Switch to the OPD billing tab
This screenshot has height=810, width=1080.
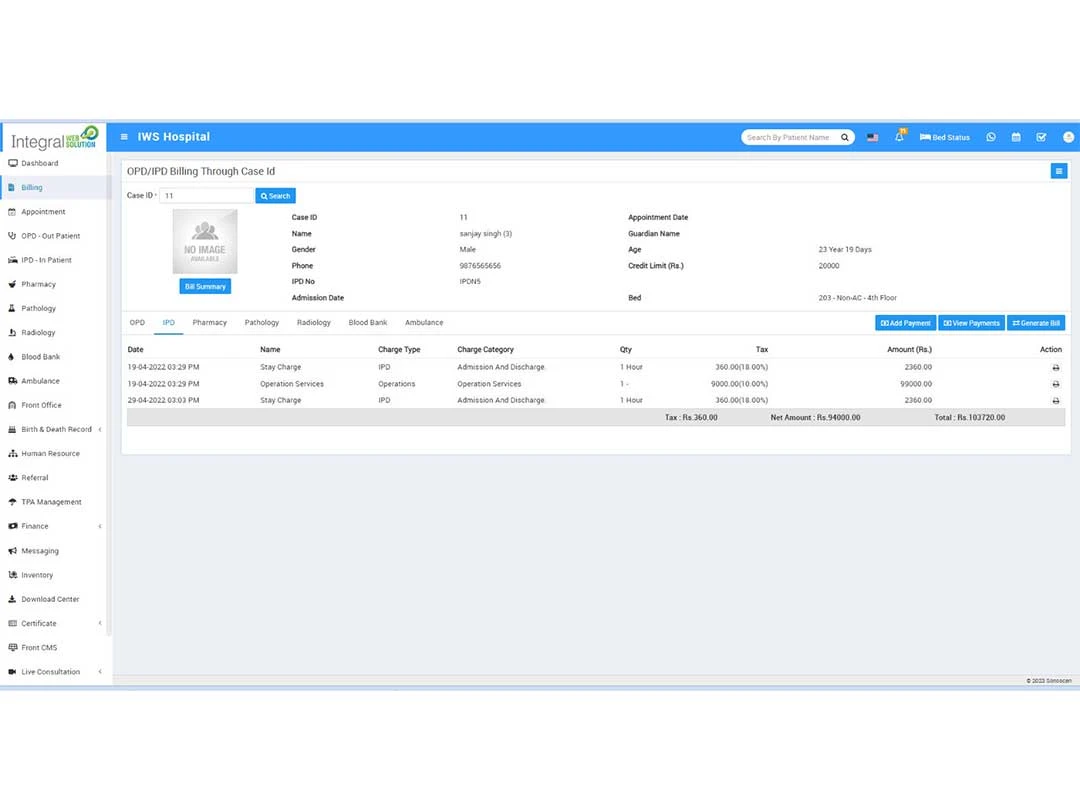pyautogui.click(x=137, y=322)
